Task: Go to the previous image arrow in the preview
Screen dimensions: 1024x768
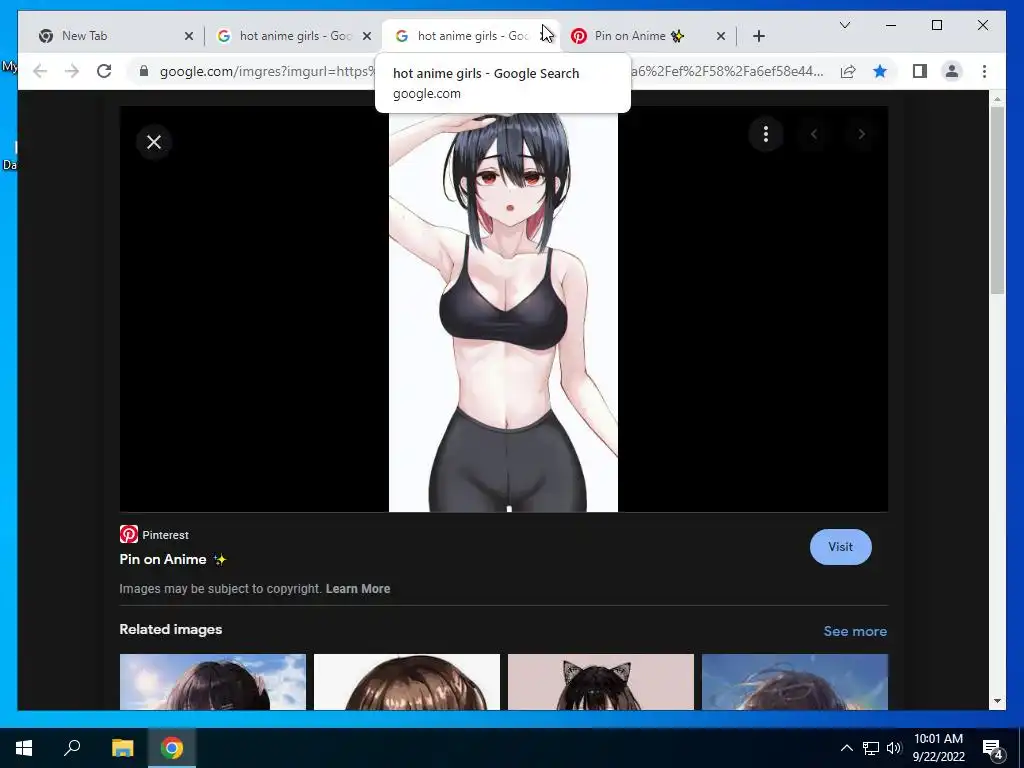Action: pyautogui.click(x=814, y=135)
